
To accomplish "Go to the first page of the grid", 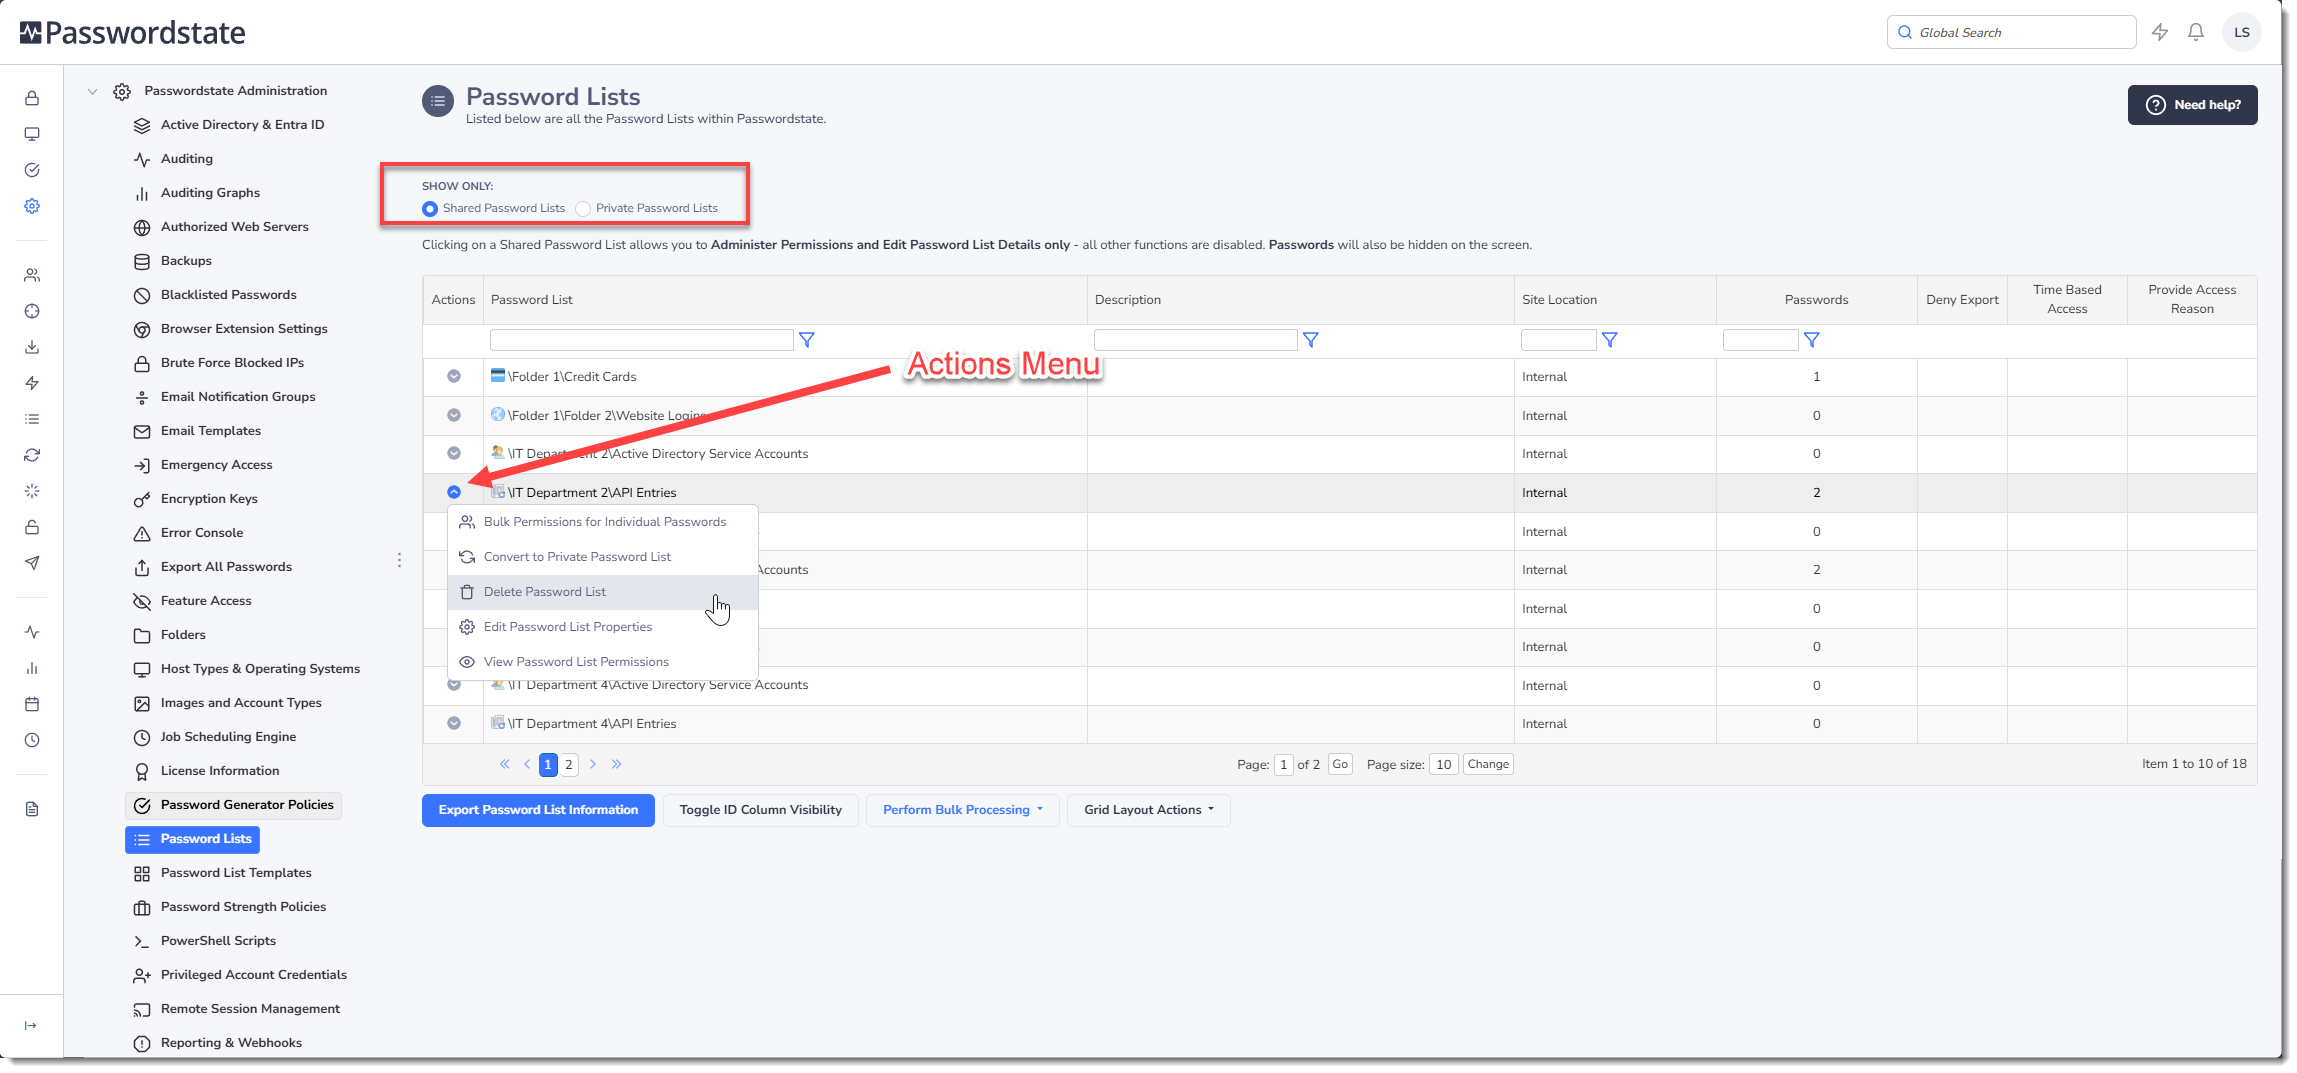I will tap(505, 764).
